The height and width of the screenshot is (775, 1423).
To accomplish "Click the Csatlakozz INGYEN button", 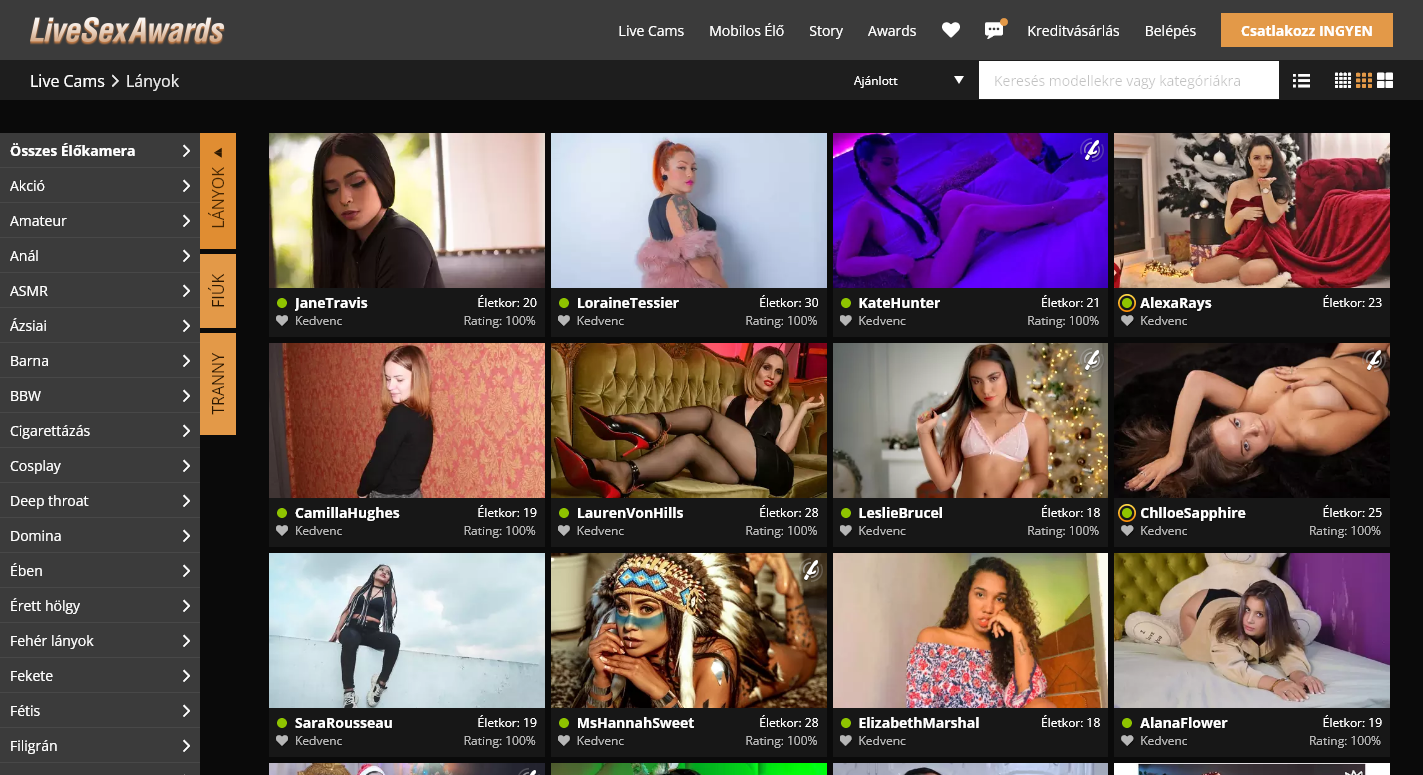I will tap(1306, 30).
